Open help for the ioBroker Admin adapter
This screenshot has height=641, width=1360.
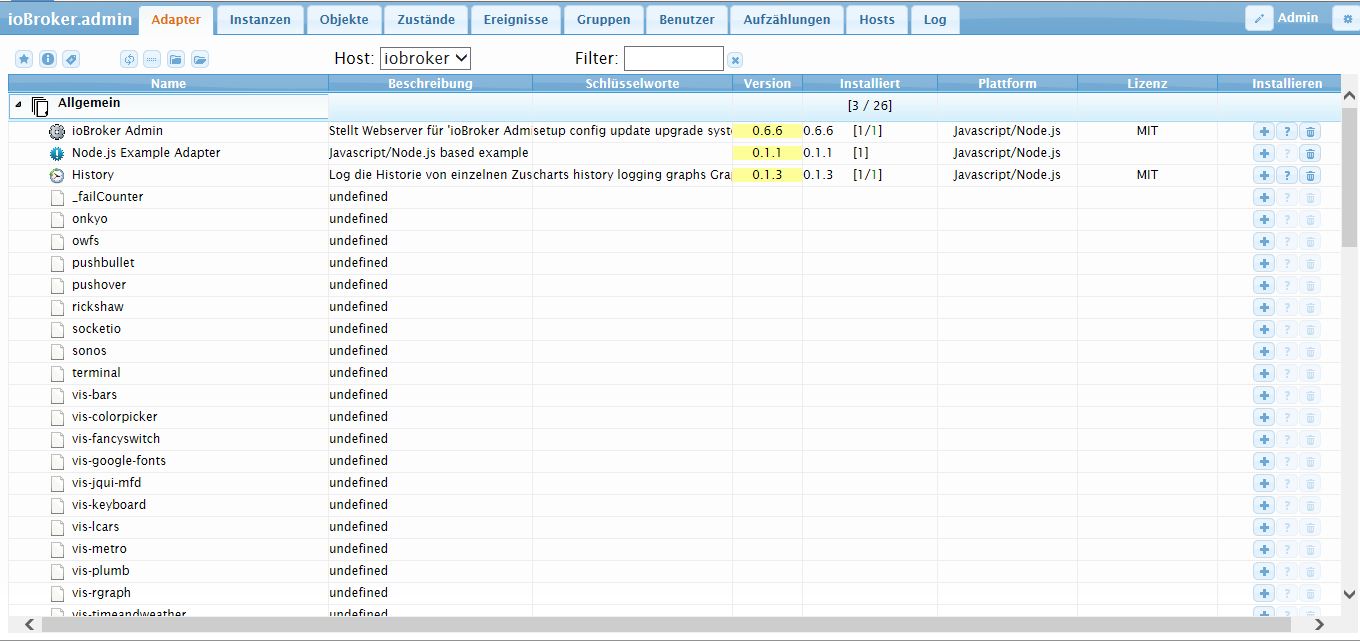point(1287,131)
